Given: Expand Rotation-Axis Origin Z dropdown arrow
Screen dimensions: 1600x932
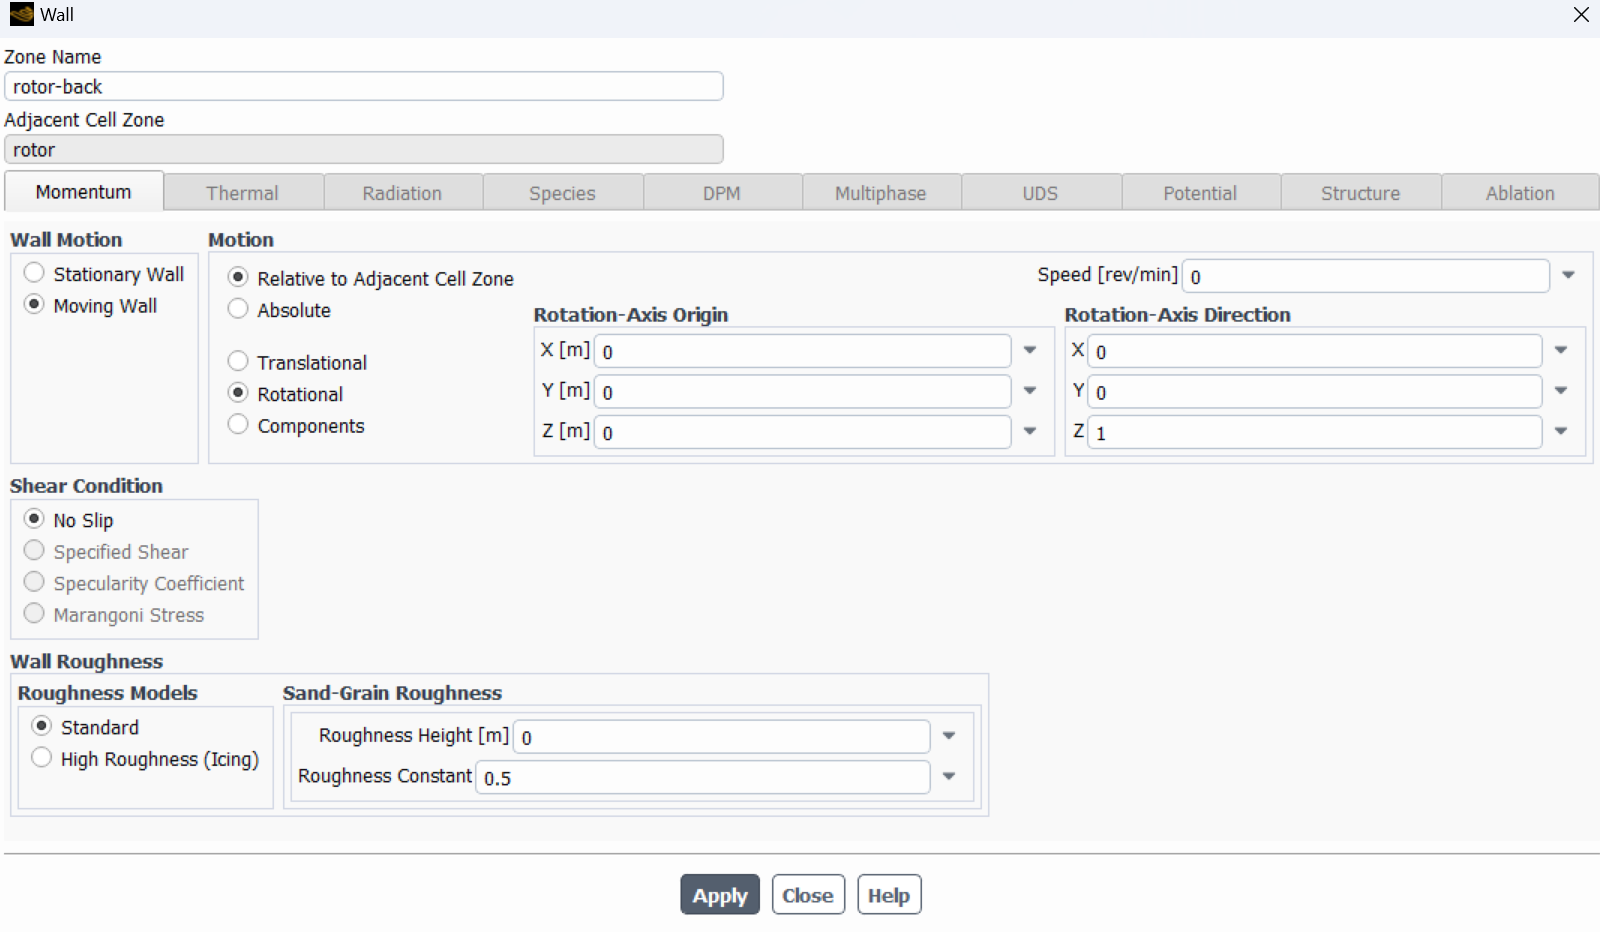Looking at the screenshot, I should pyautogui.click(x=1030, y=431).
